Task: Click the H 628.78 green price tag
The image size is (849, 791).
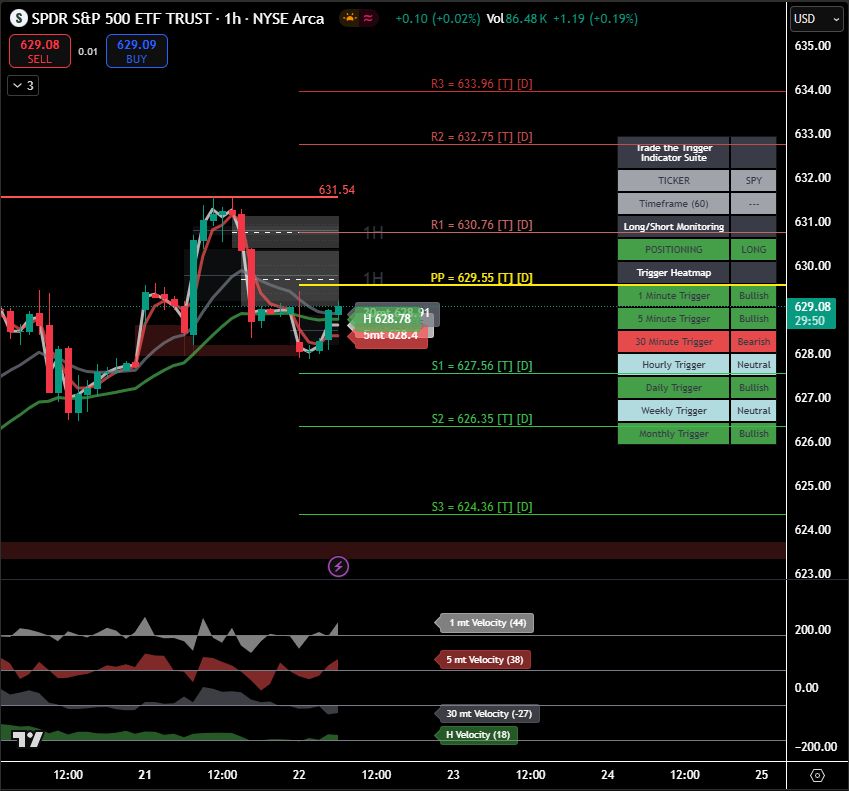Action: pyautogui.click(x=387, y=319)
